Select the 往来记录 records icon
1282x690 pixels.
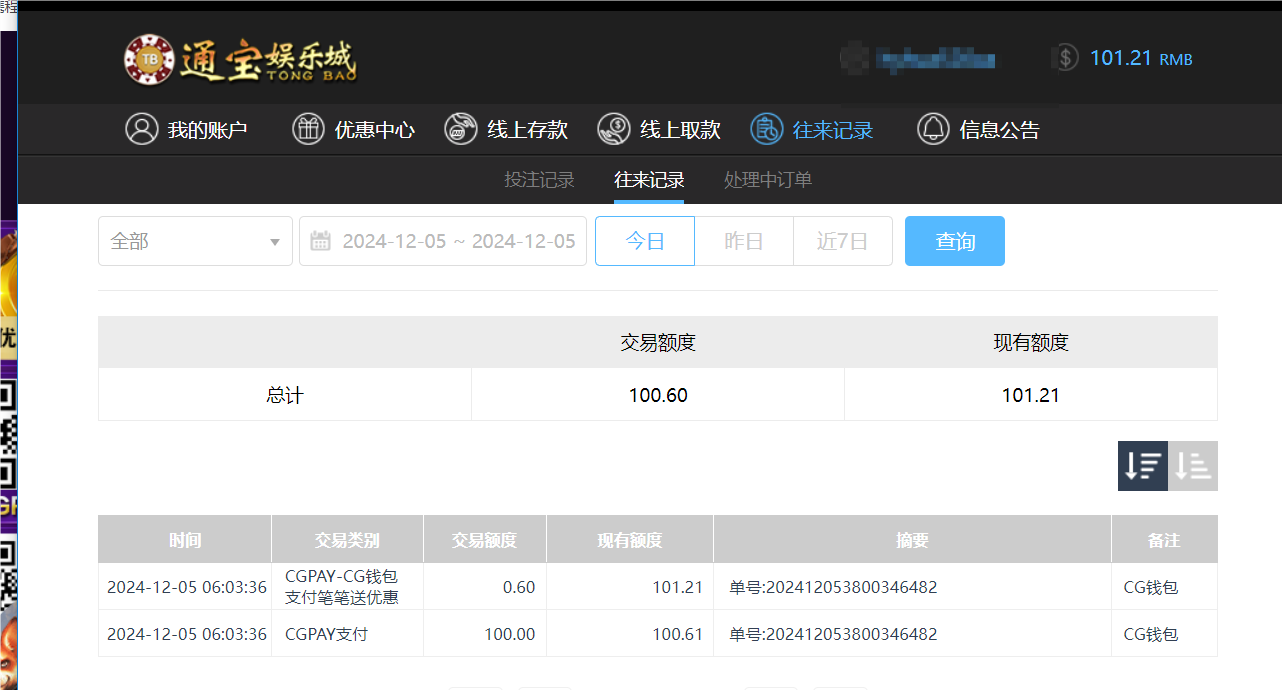(765, 129)
